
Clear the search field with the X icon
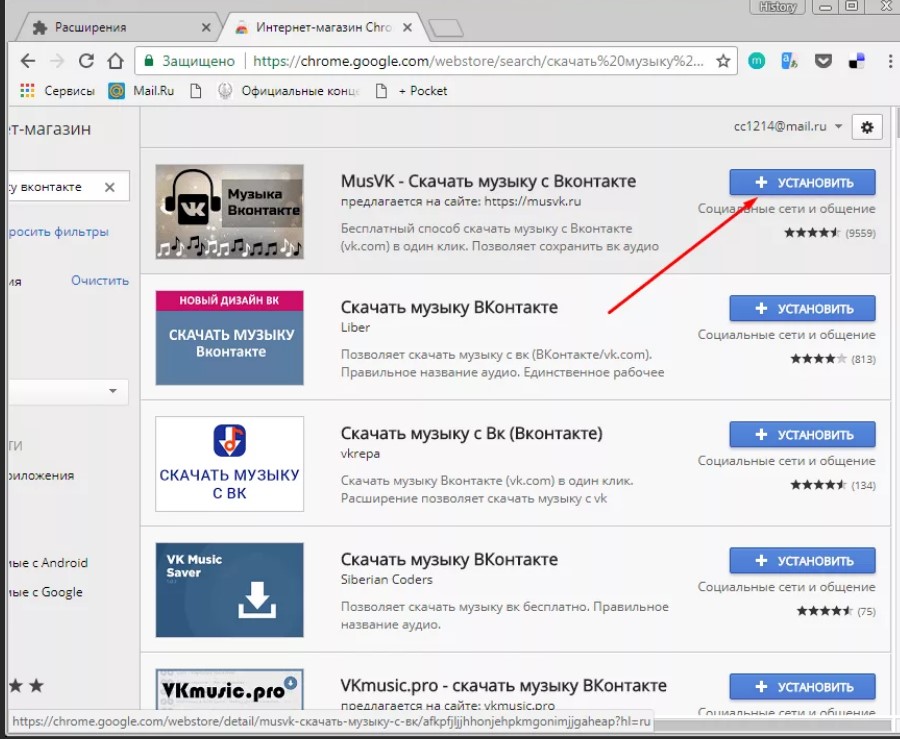(x=110, y=187)
